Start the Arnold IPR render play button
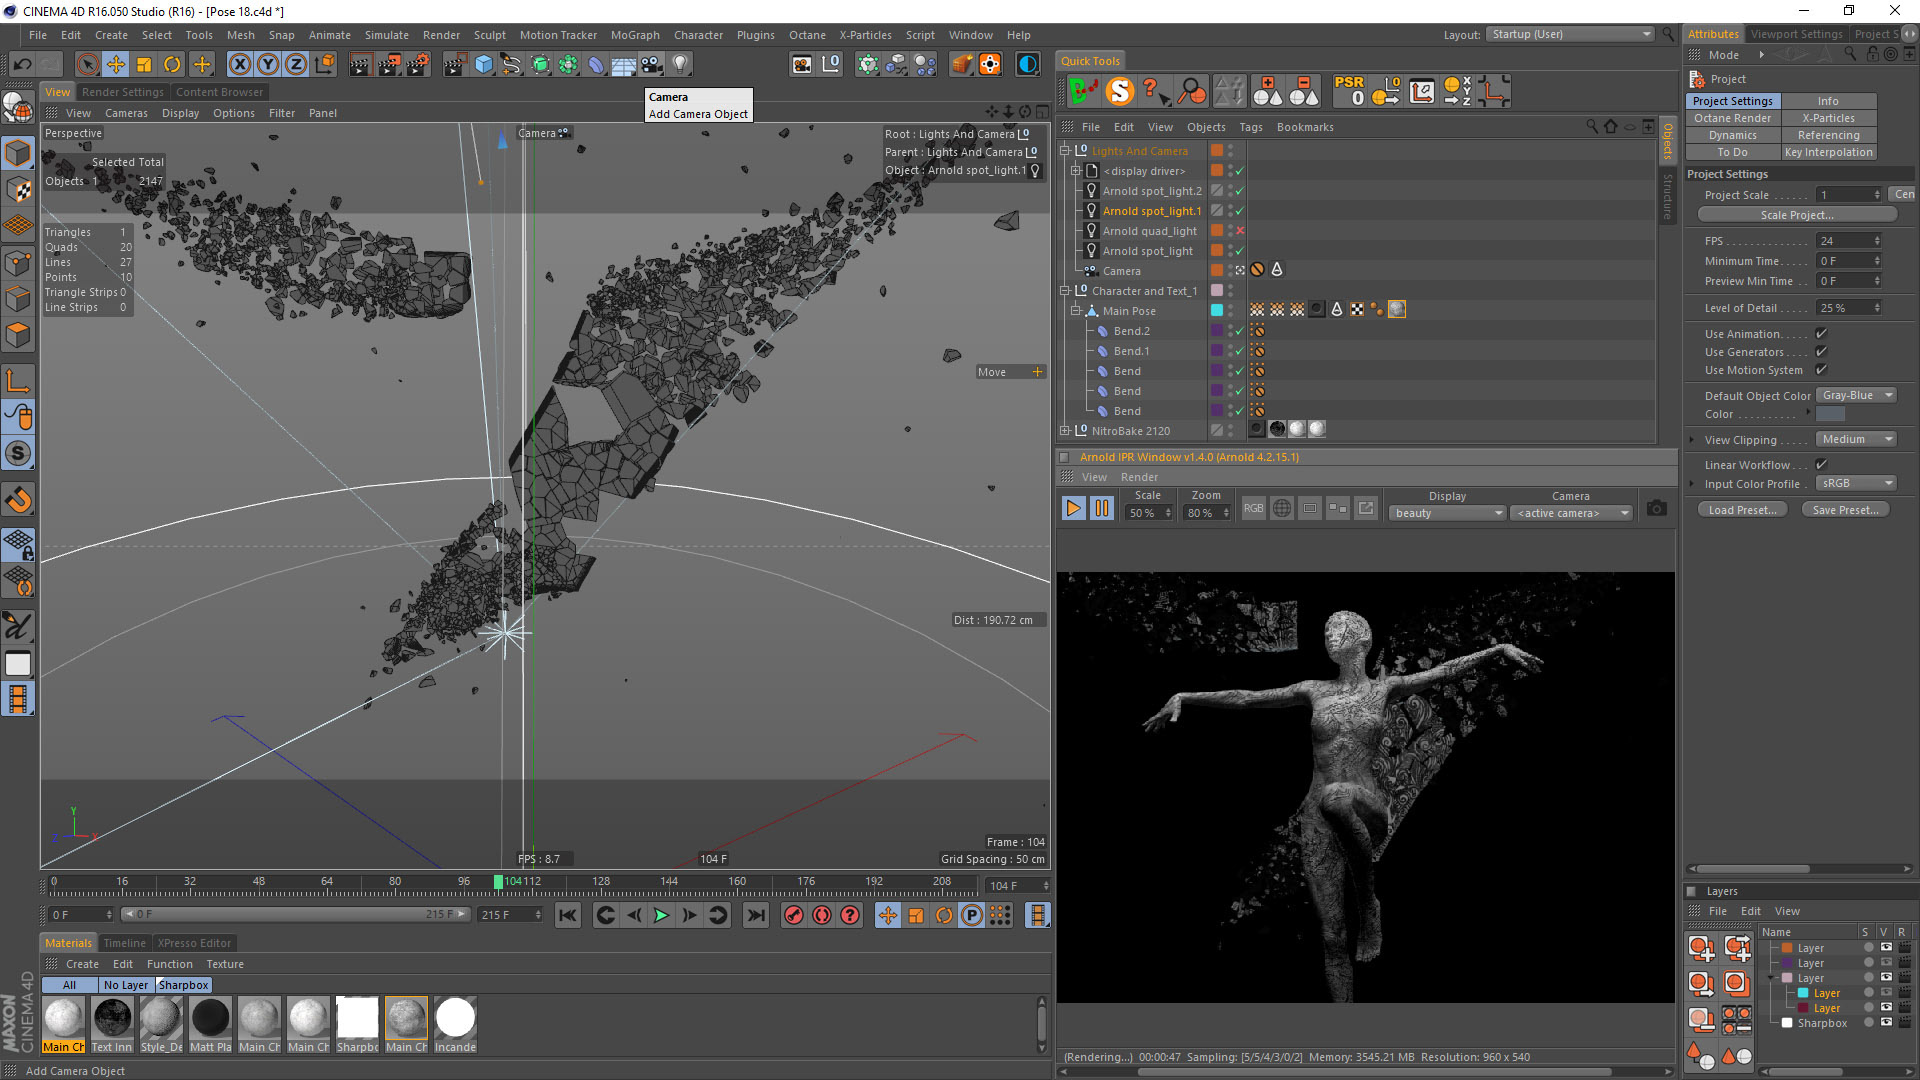The image size is (1920, 1080). pos(1073,508)
